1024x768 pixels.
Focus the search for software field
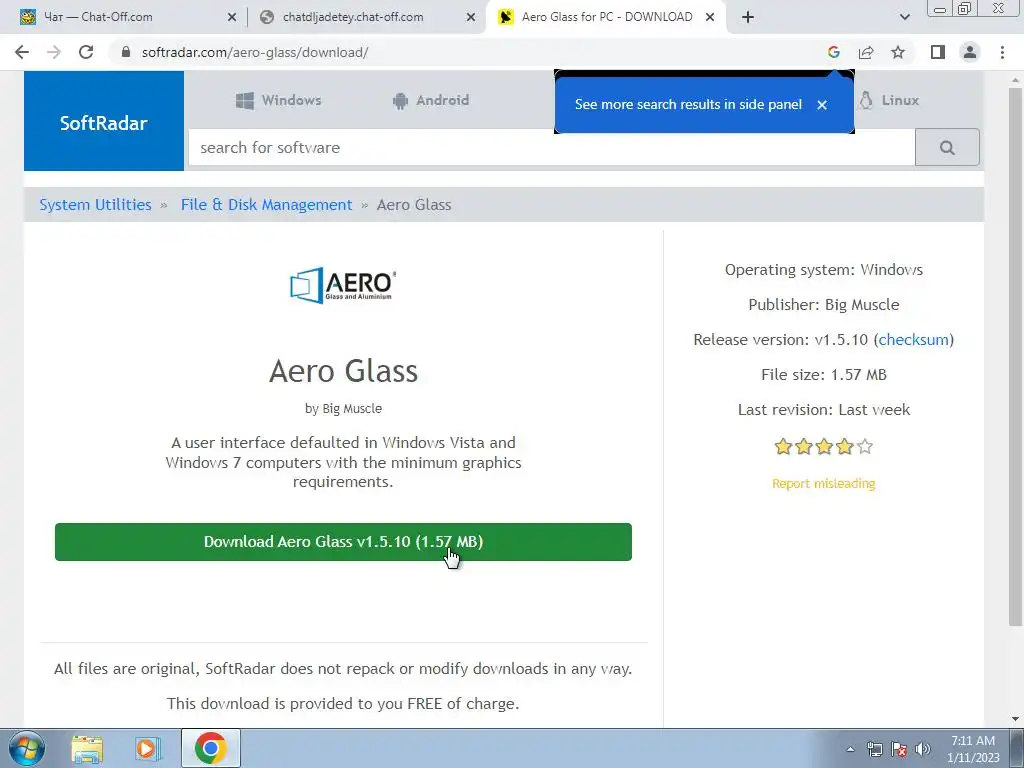tap(552, 148)
